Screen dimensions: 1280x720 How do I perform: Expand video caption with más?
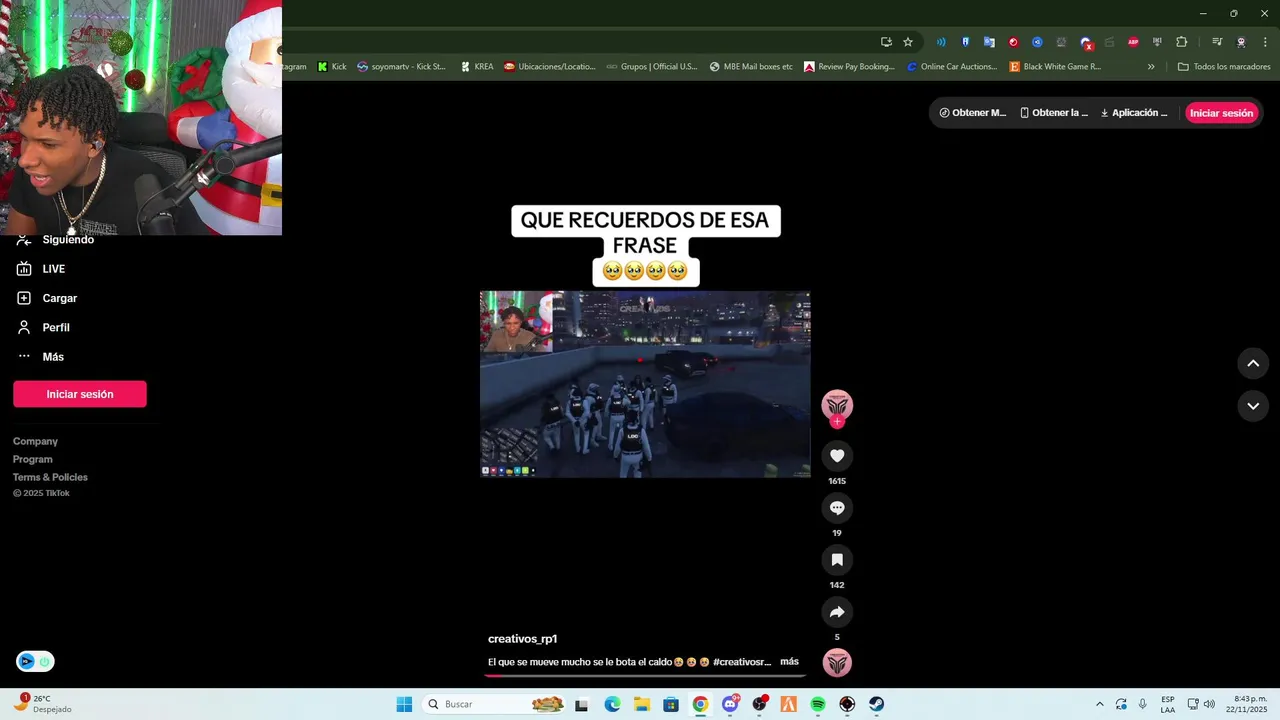(x=789, y=661)
